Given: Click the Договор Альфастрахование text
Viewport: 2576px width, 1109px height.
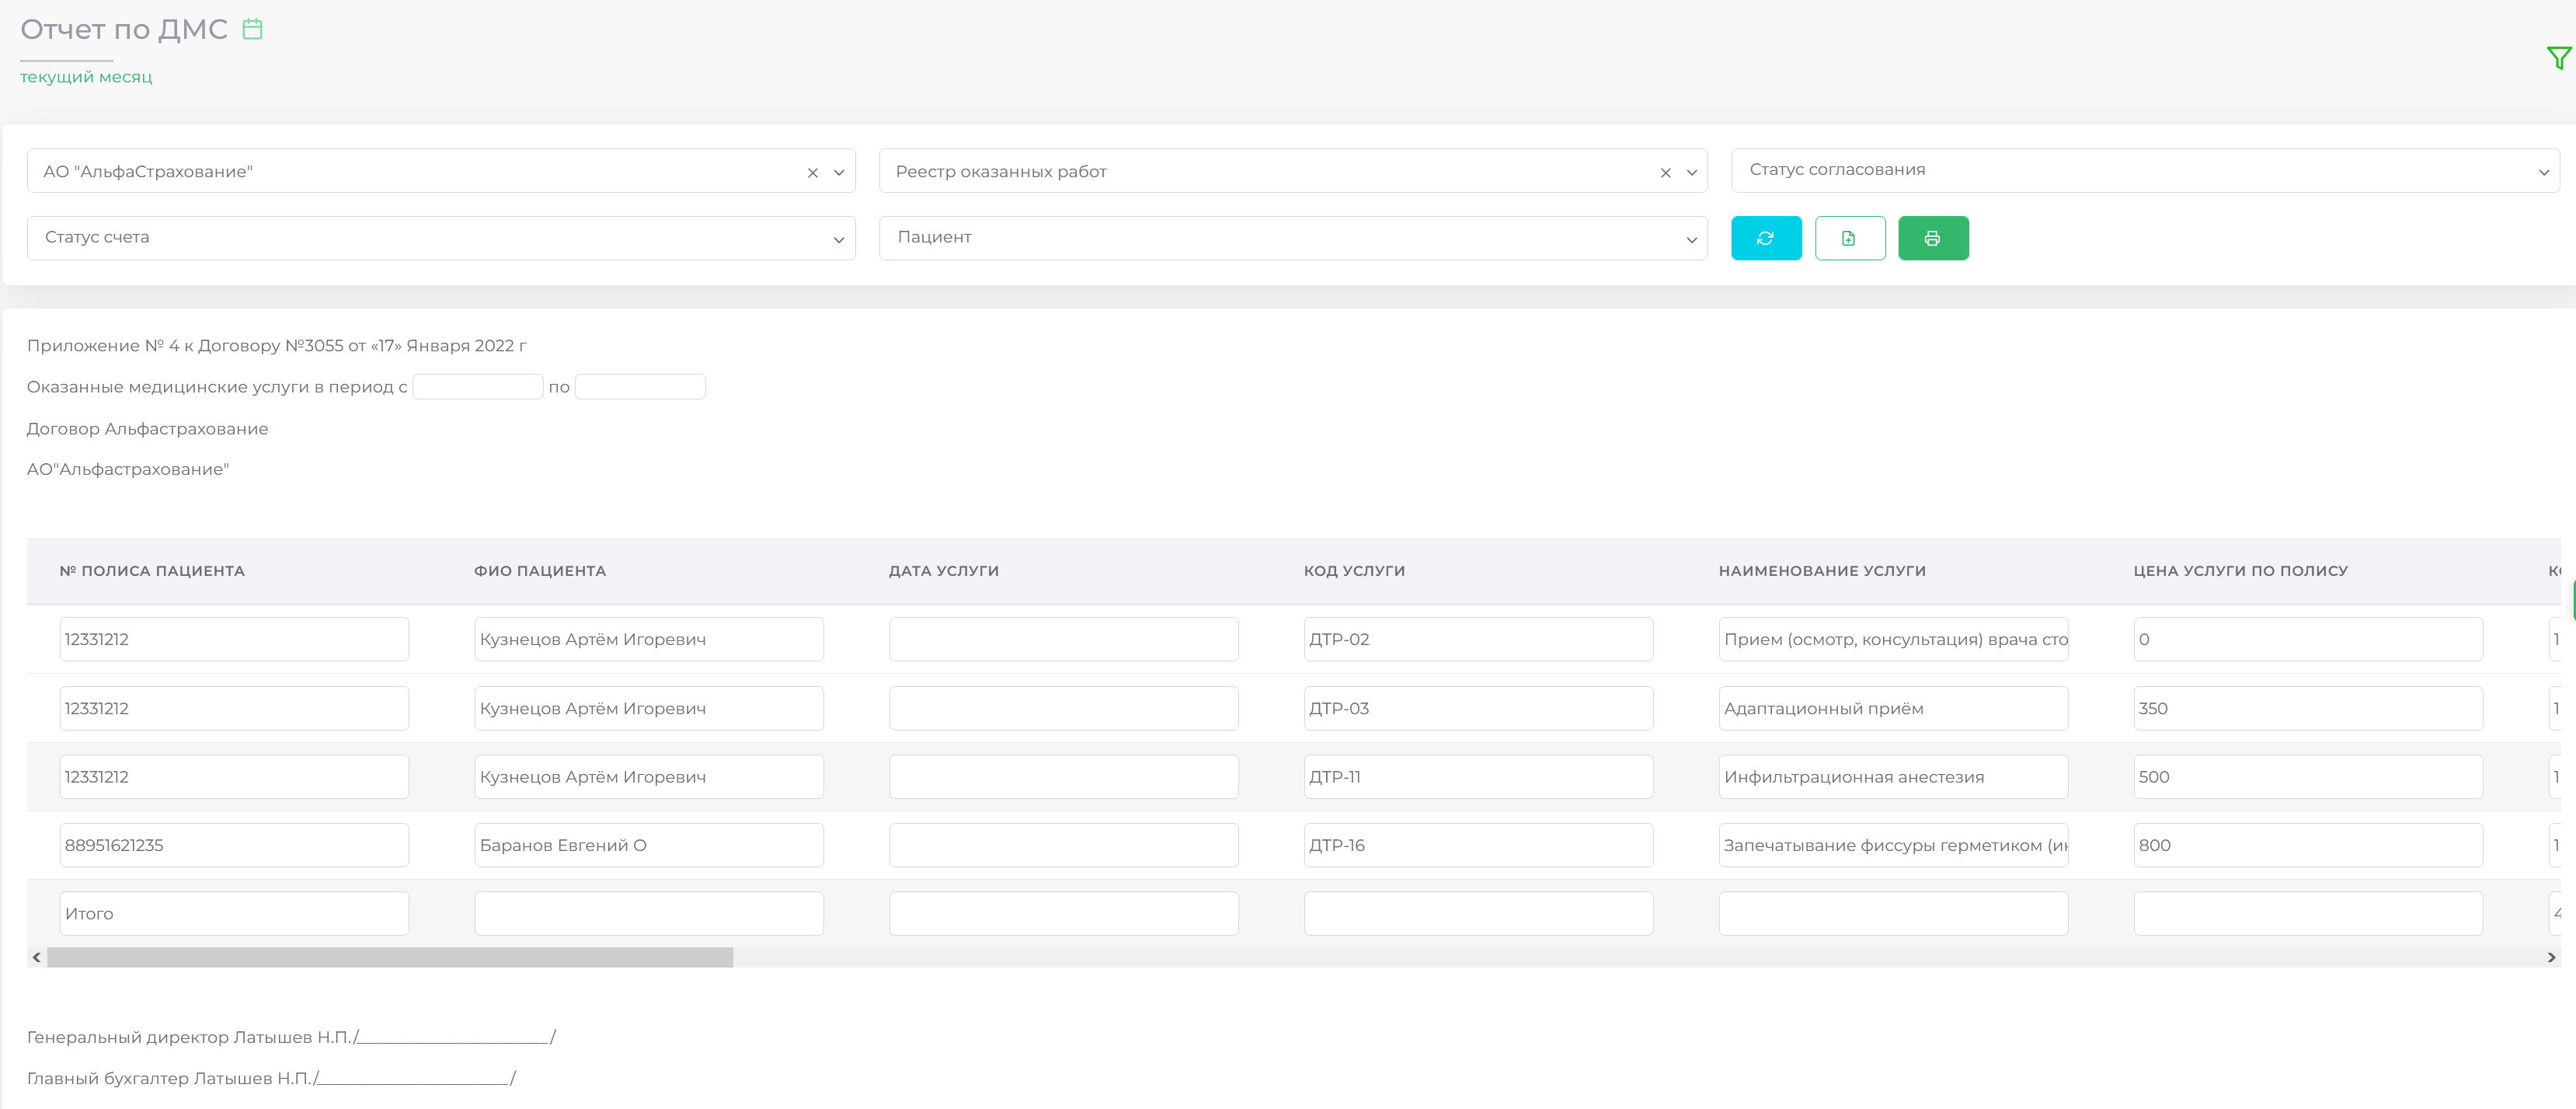Looking at the screenshot, I should click(147, 429).
